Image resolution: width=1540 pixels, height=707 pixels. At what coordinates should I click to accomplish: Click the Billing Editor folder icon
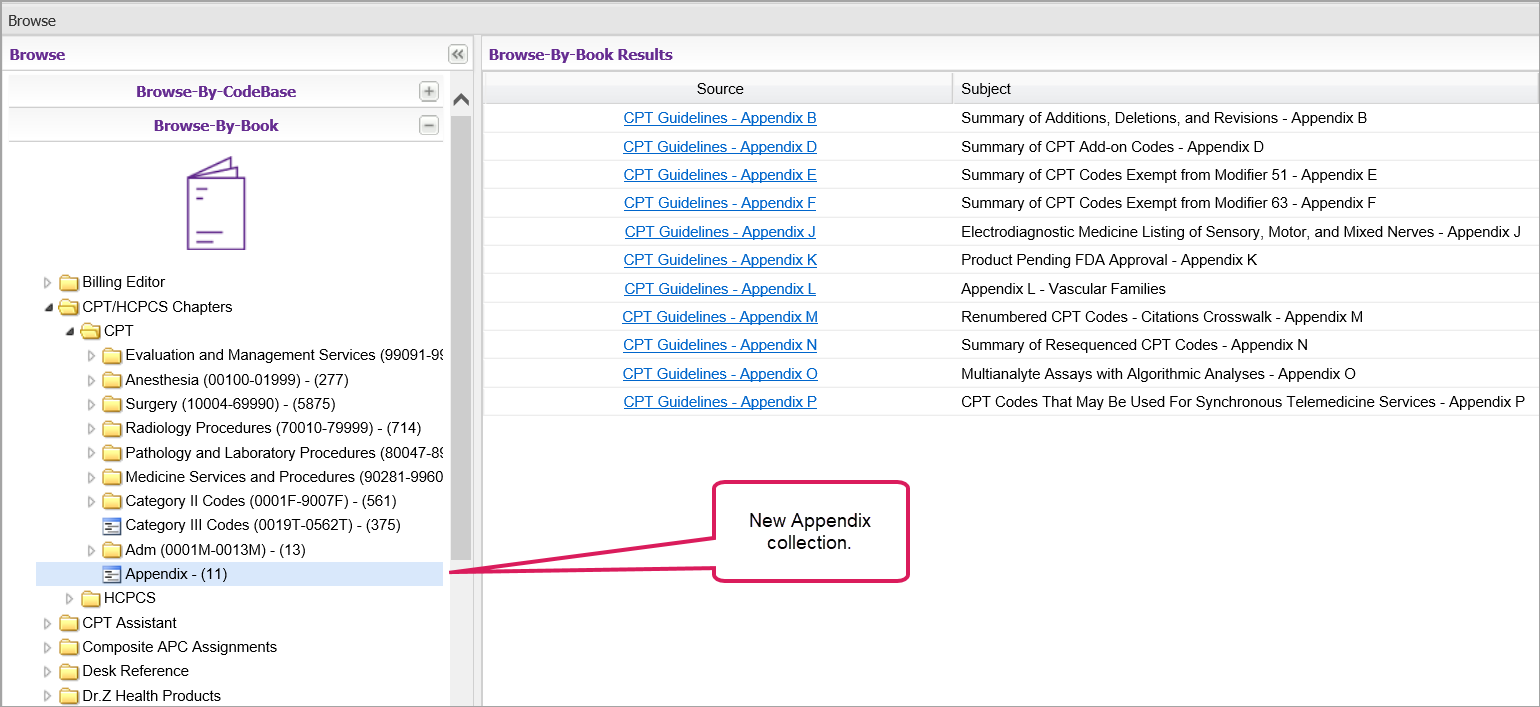click(69, 283)
